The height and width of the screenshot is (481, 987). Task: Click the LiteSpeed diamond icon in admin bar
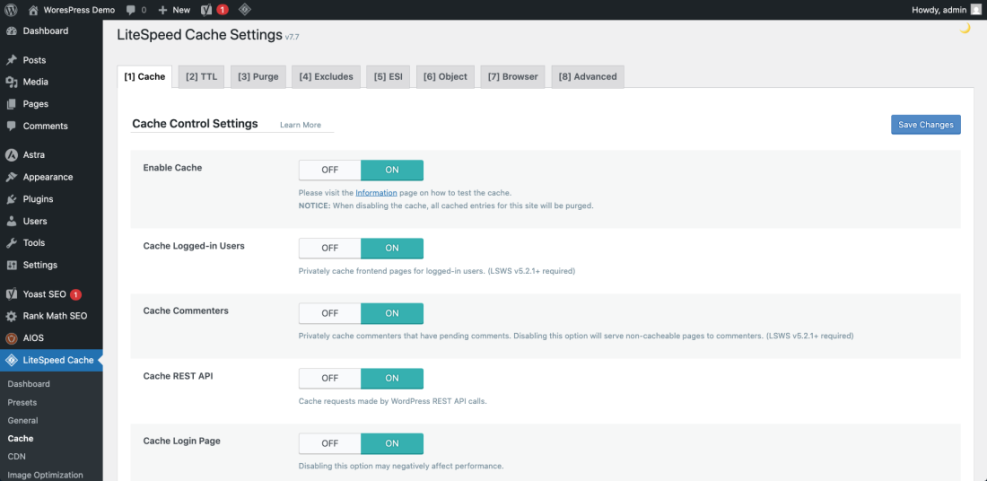click(x=244, y=9)
